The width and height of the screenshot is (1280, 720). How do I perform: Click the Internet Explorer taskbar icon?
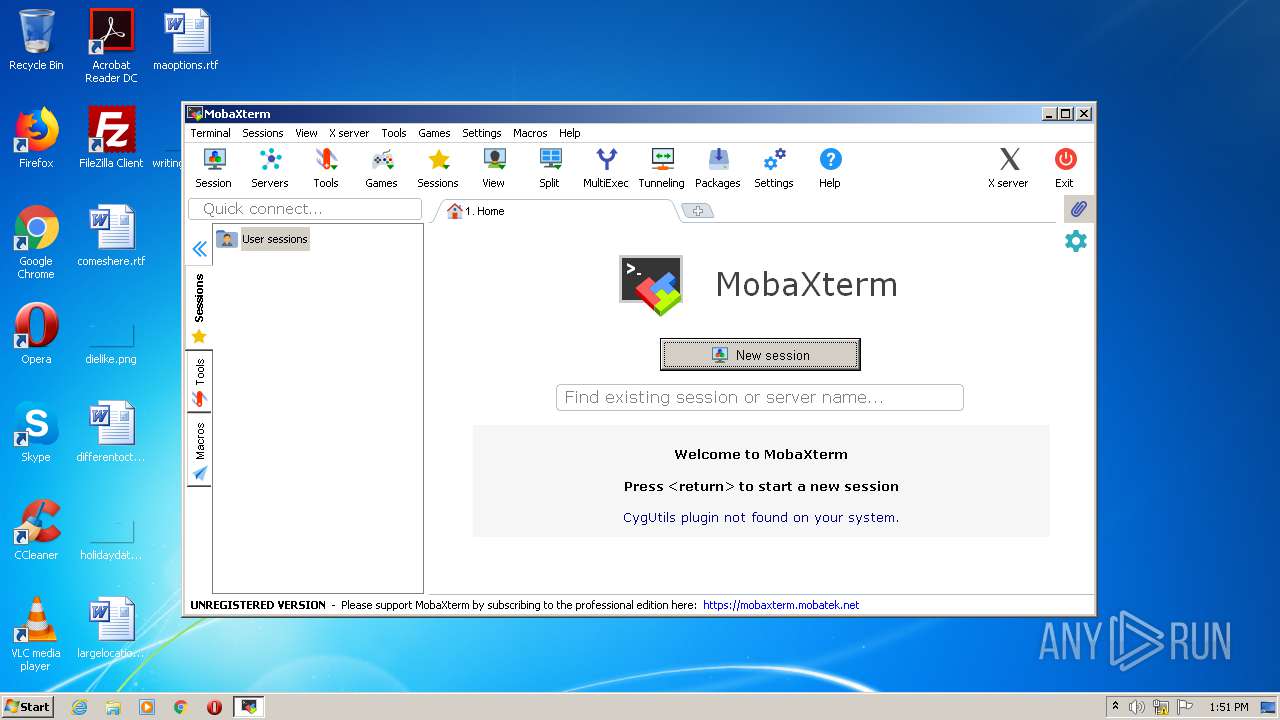pos(79,707)
